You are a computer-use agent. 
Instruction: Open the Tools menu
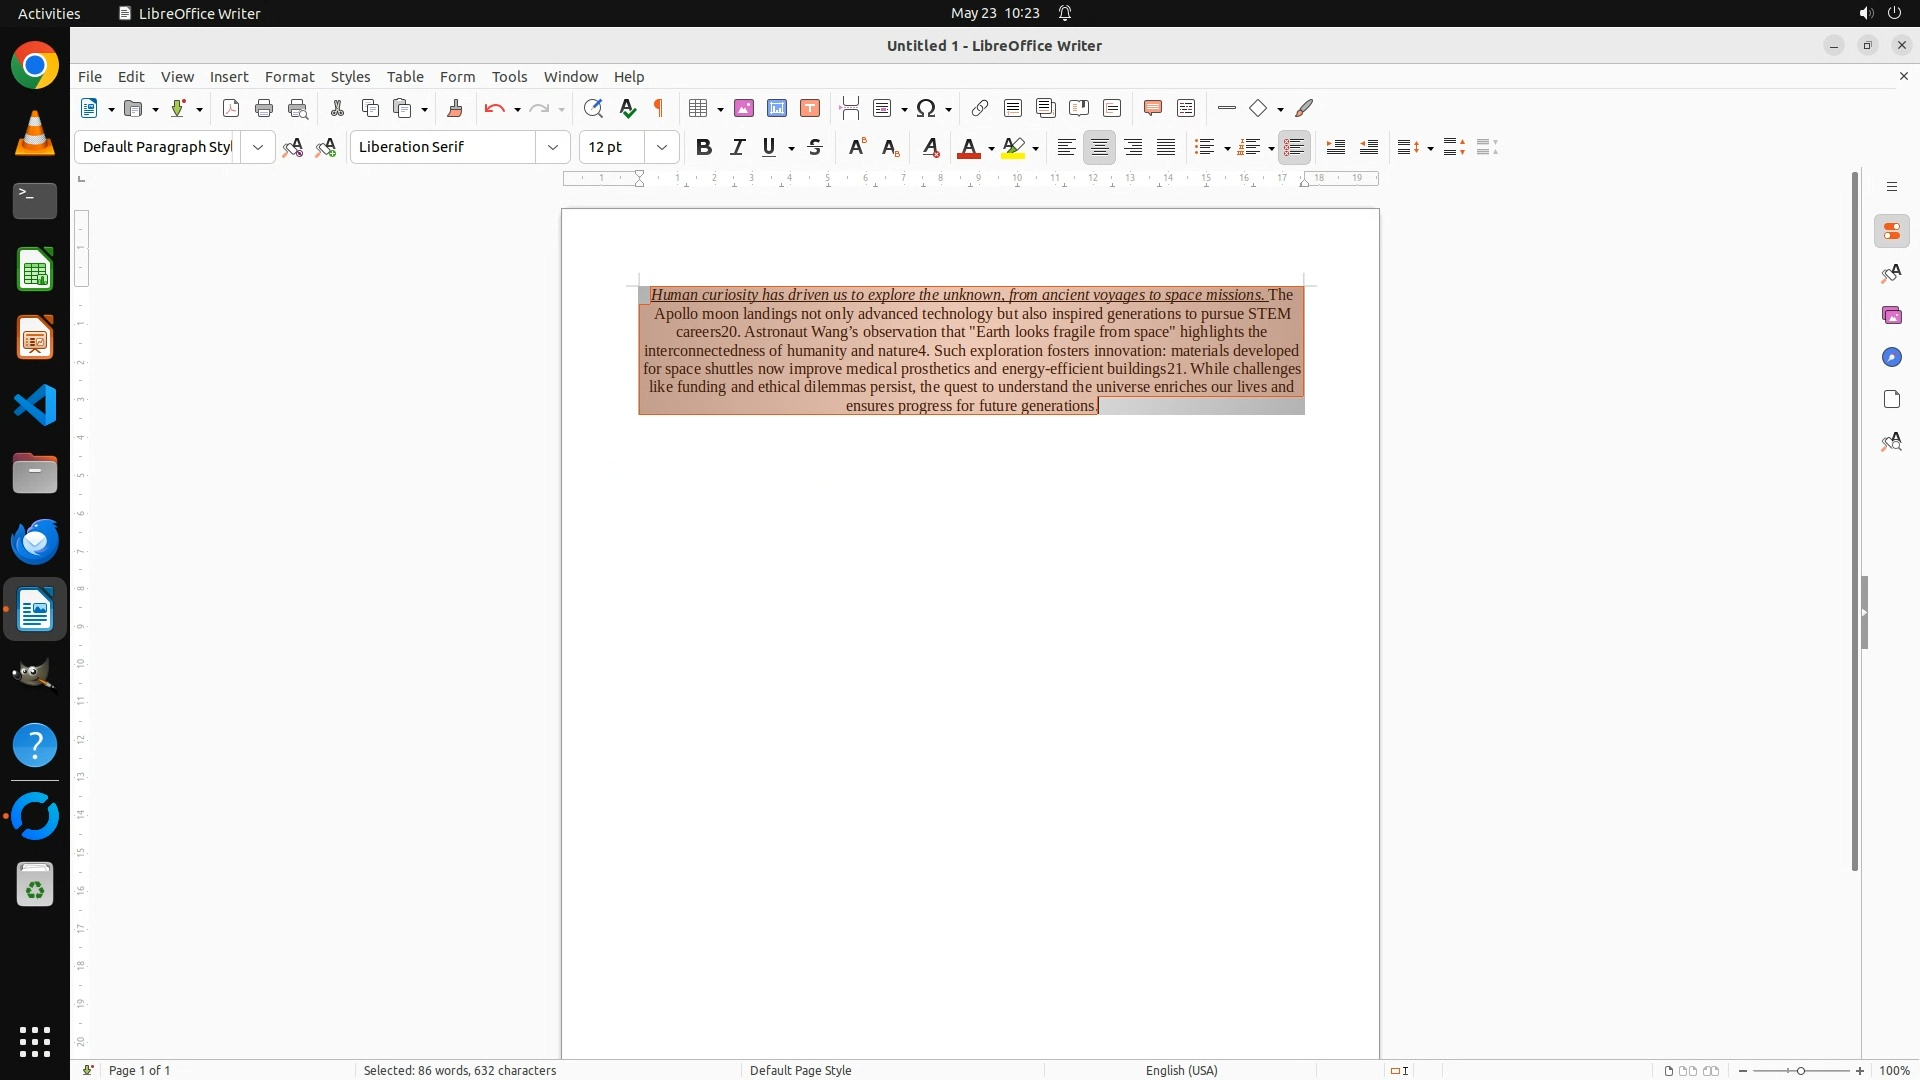click(x=509, y=77)
